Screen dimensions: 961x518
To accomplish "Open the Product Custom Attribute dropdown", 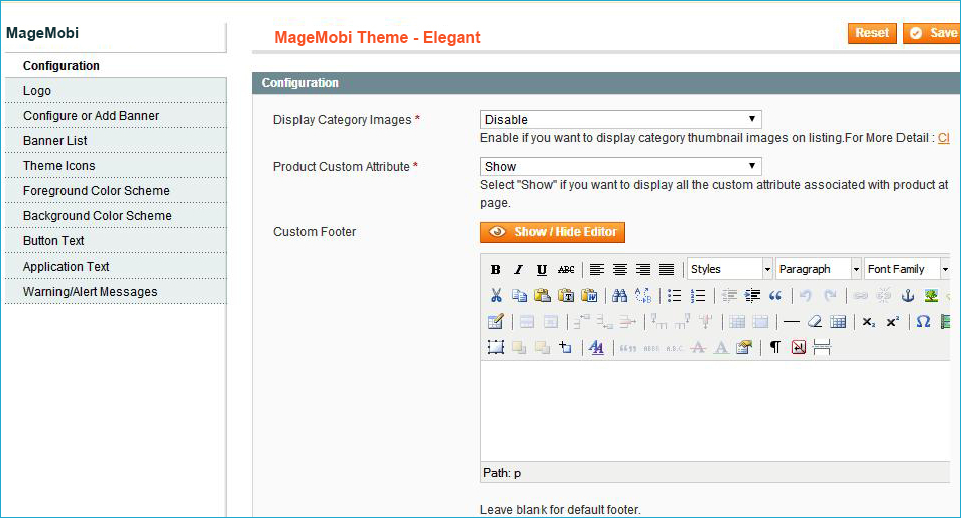I will click(620, 166).
